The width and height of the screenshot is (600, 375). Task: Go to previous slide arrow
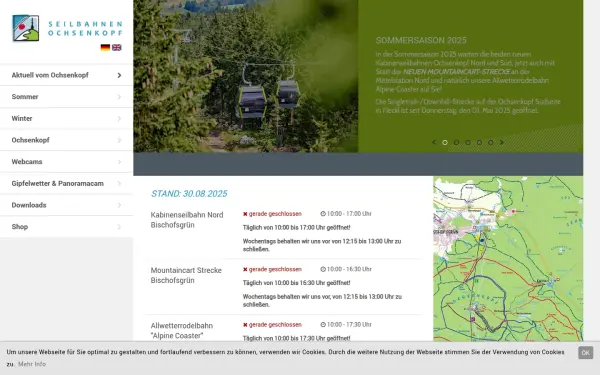pos(434,142)
